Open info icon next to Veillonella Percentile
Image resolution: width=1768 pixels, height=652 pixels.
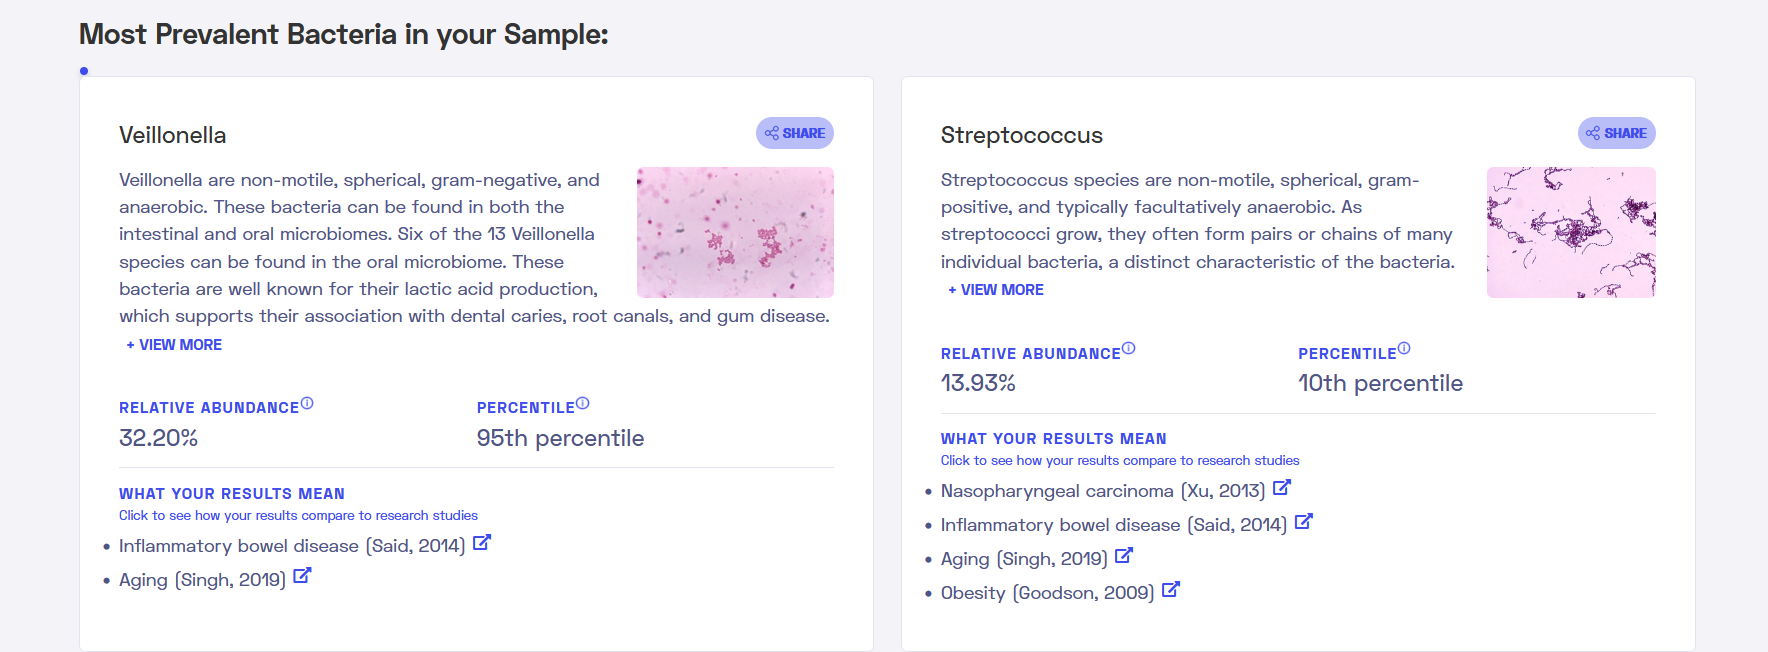[583, 403]
